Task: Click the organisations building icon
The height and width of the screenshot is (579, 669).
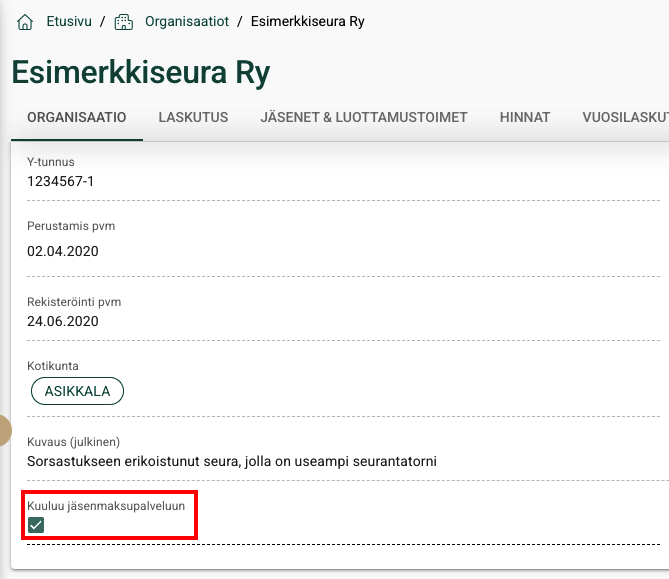Action: point(124,22)
